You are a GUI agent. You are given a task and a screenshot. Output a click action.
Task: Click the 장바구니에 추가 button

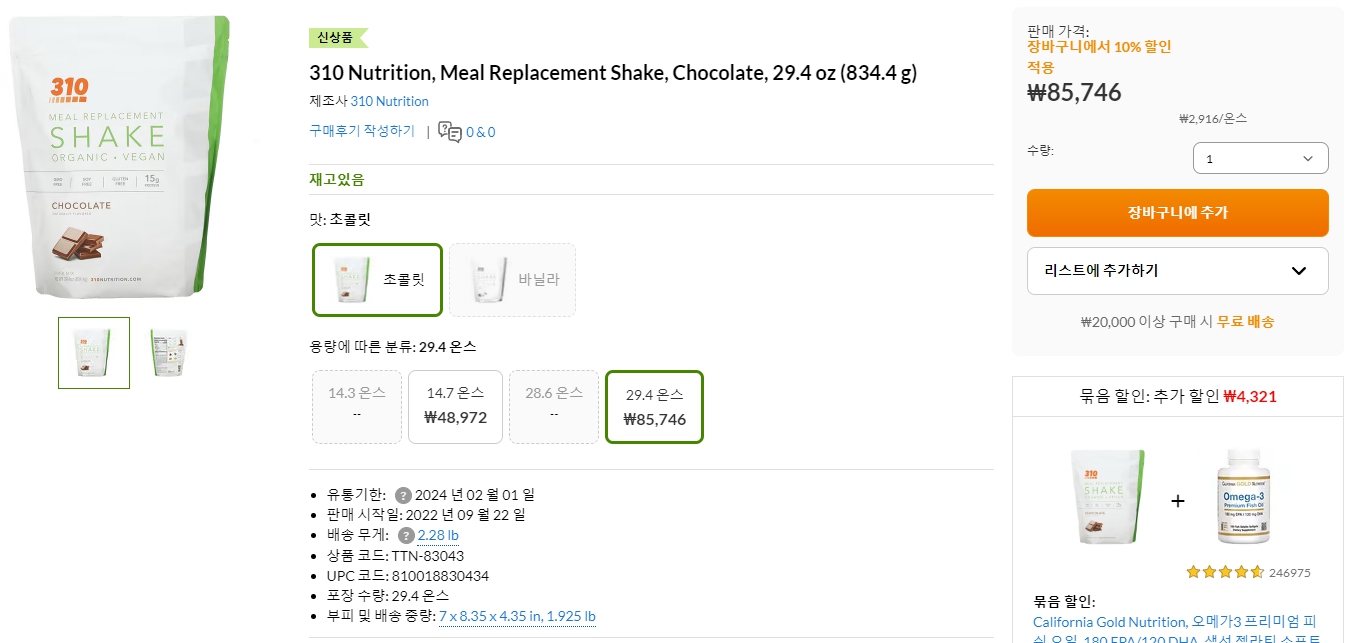coord(1177,212)
